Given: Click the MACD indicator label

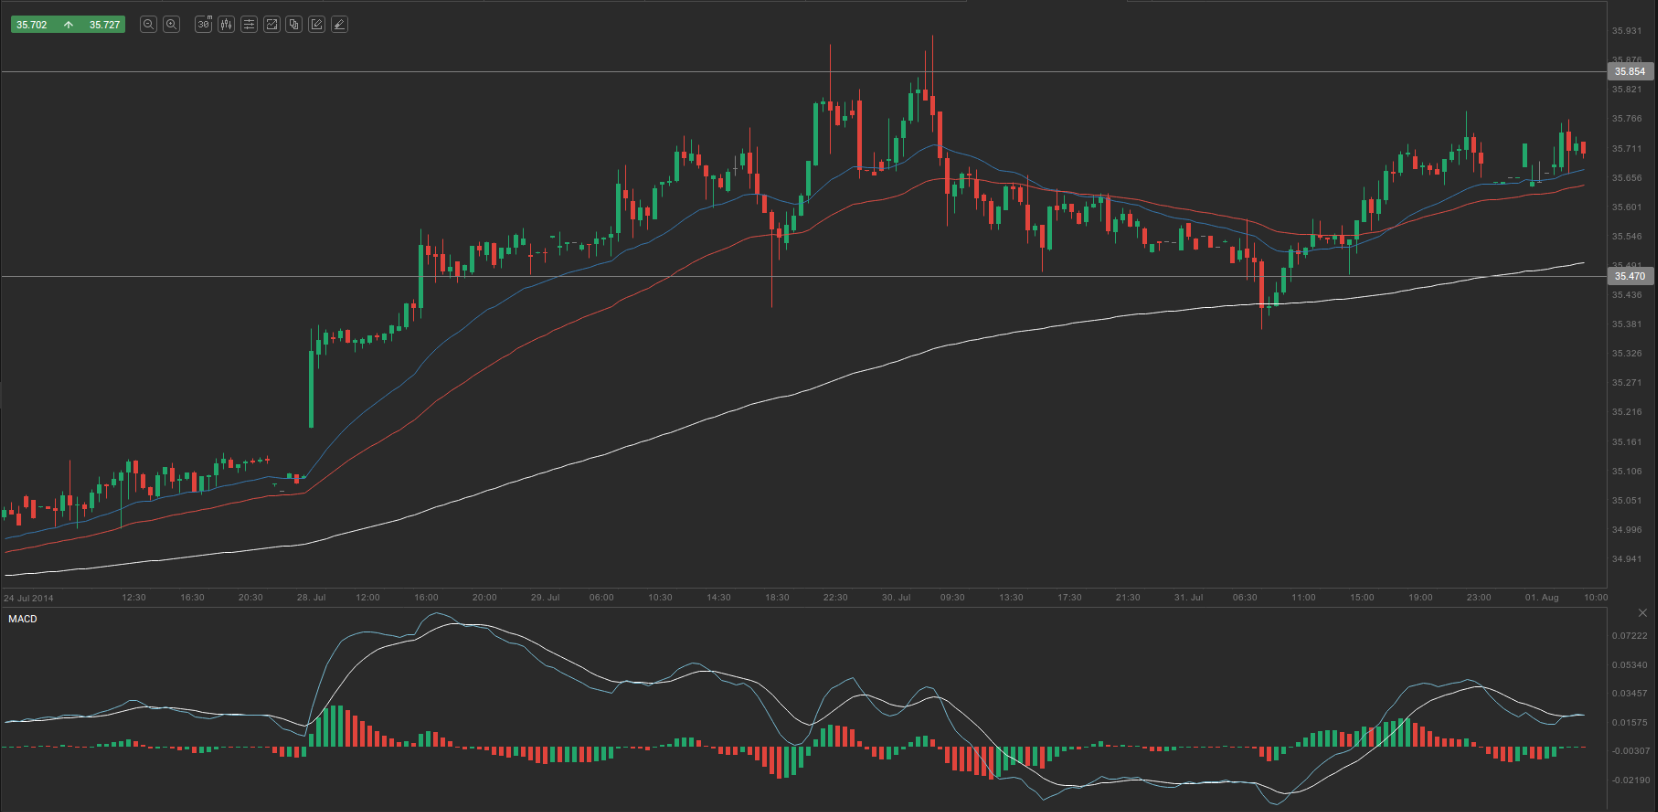Looking at the screenshot, I should point(23,619).
